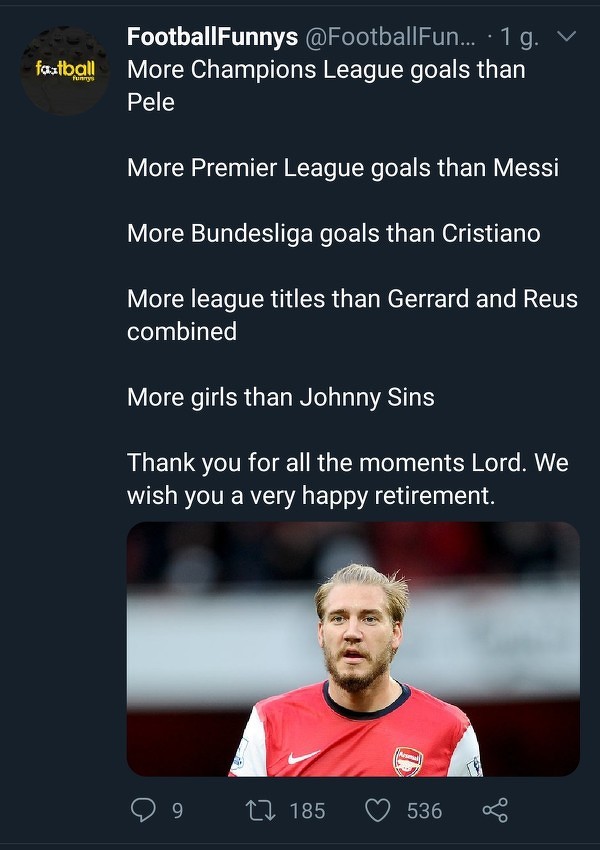Click the FootballFunnys display name

212,37
